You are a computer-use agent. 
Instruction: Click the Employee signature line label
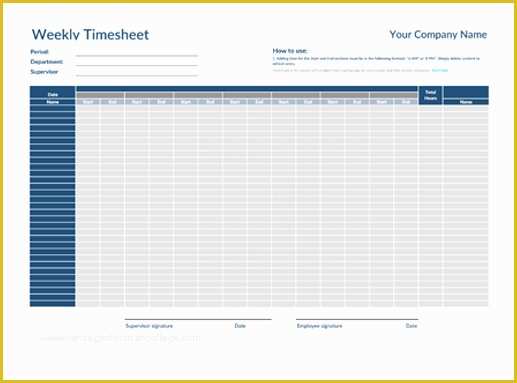[x=319, y=326]
